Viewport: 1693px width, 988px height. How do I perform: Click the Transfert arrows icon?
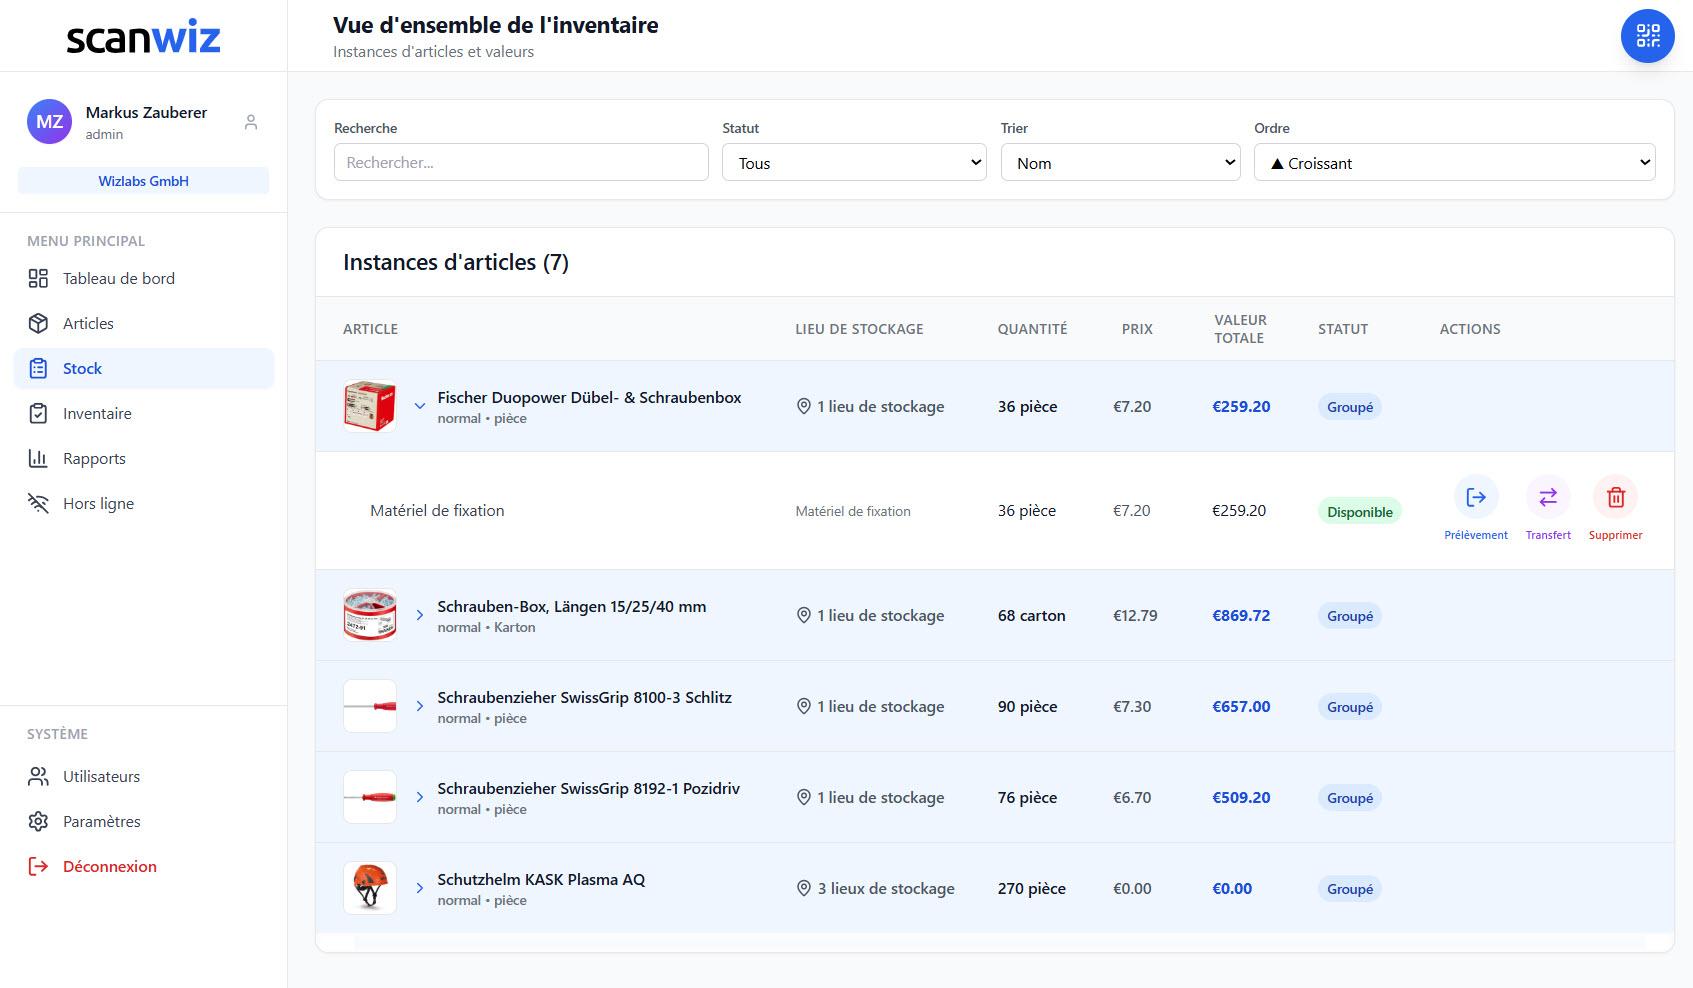[1547, 497]
